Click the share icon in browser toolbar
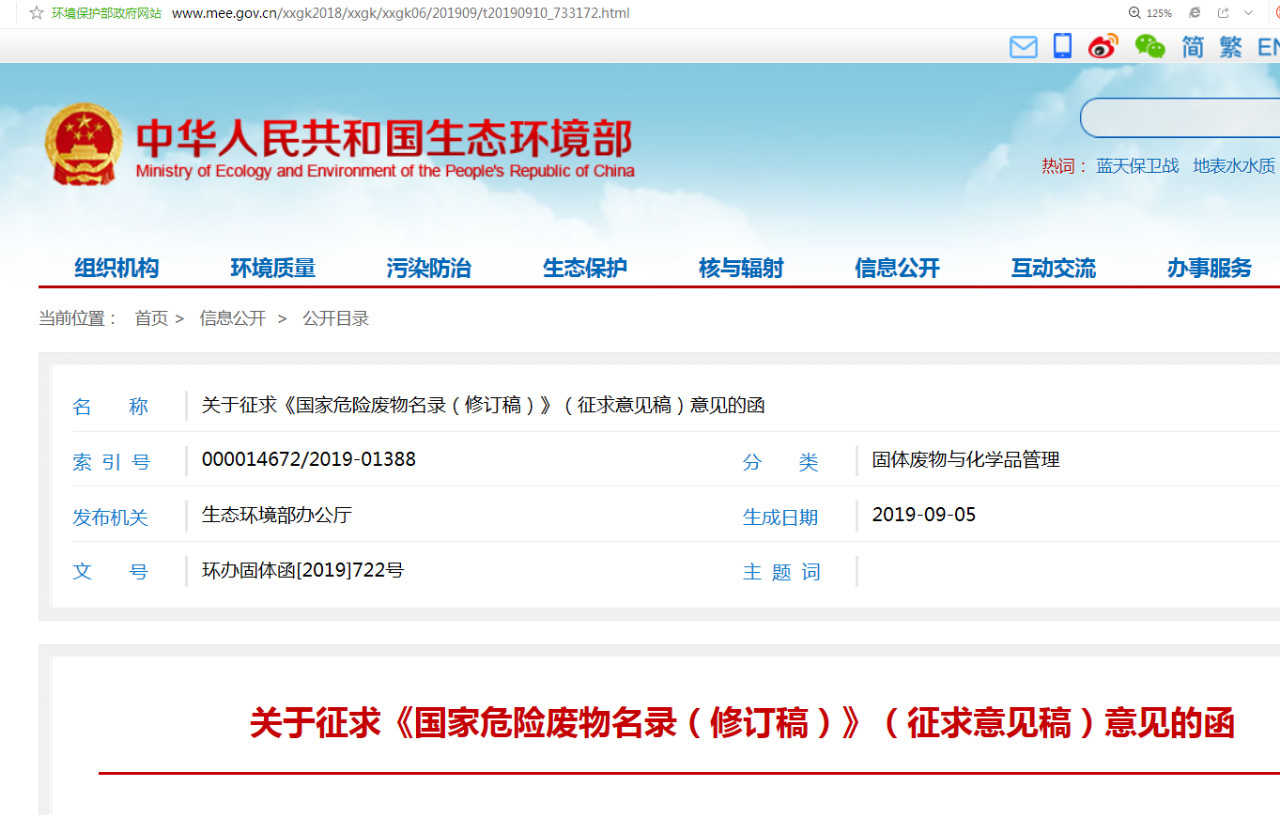The width and height of the screenshot is (1280, 815). [x=1222, y=13]
